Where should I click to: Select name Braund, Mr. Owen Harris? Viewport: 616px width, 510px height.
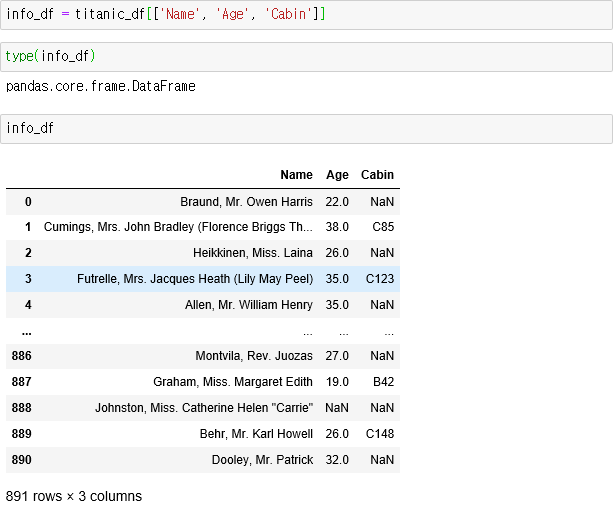pyautogui.click(x=246, y=202)
